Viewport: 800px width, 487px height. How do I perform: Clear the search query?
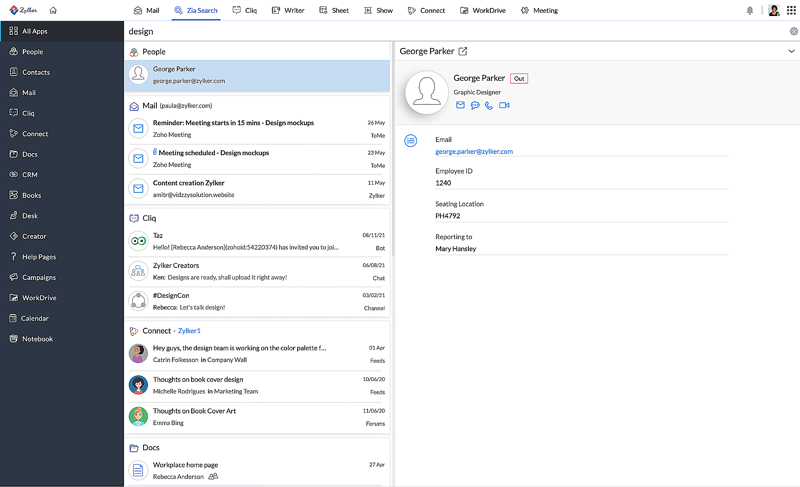pos(794,31)
